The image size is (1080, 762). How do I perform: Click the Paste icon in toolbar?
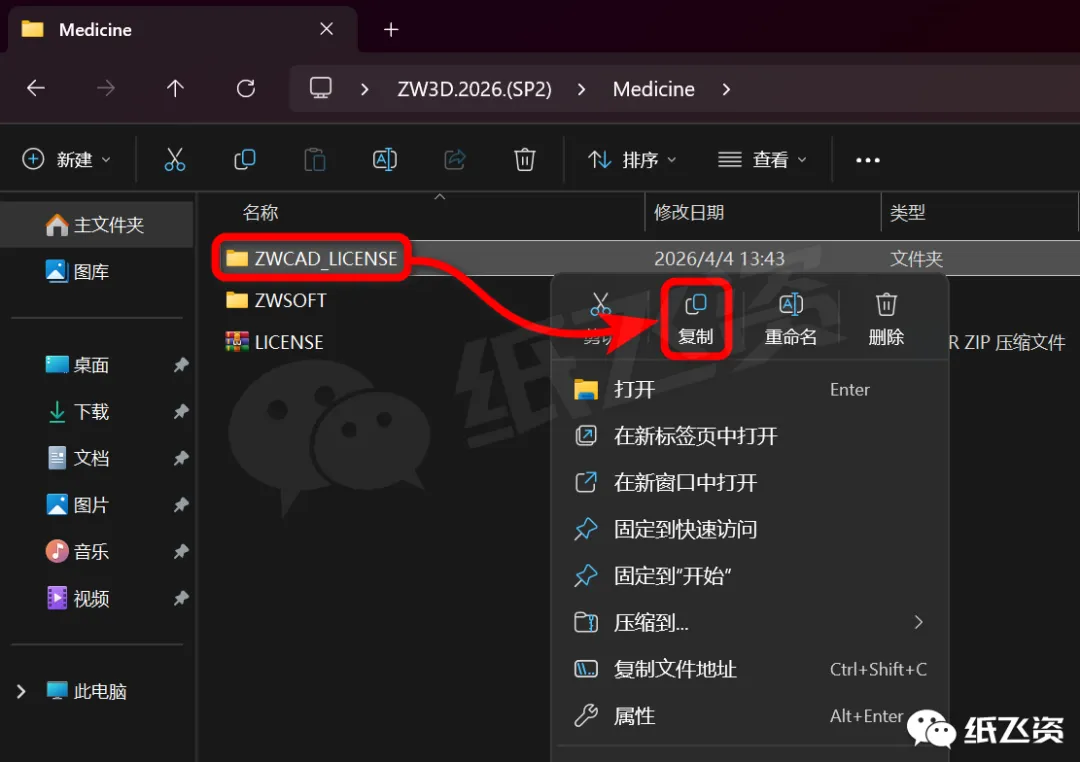(315, 160)
